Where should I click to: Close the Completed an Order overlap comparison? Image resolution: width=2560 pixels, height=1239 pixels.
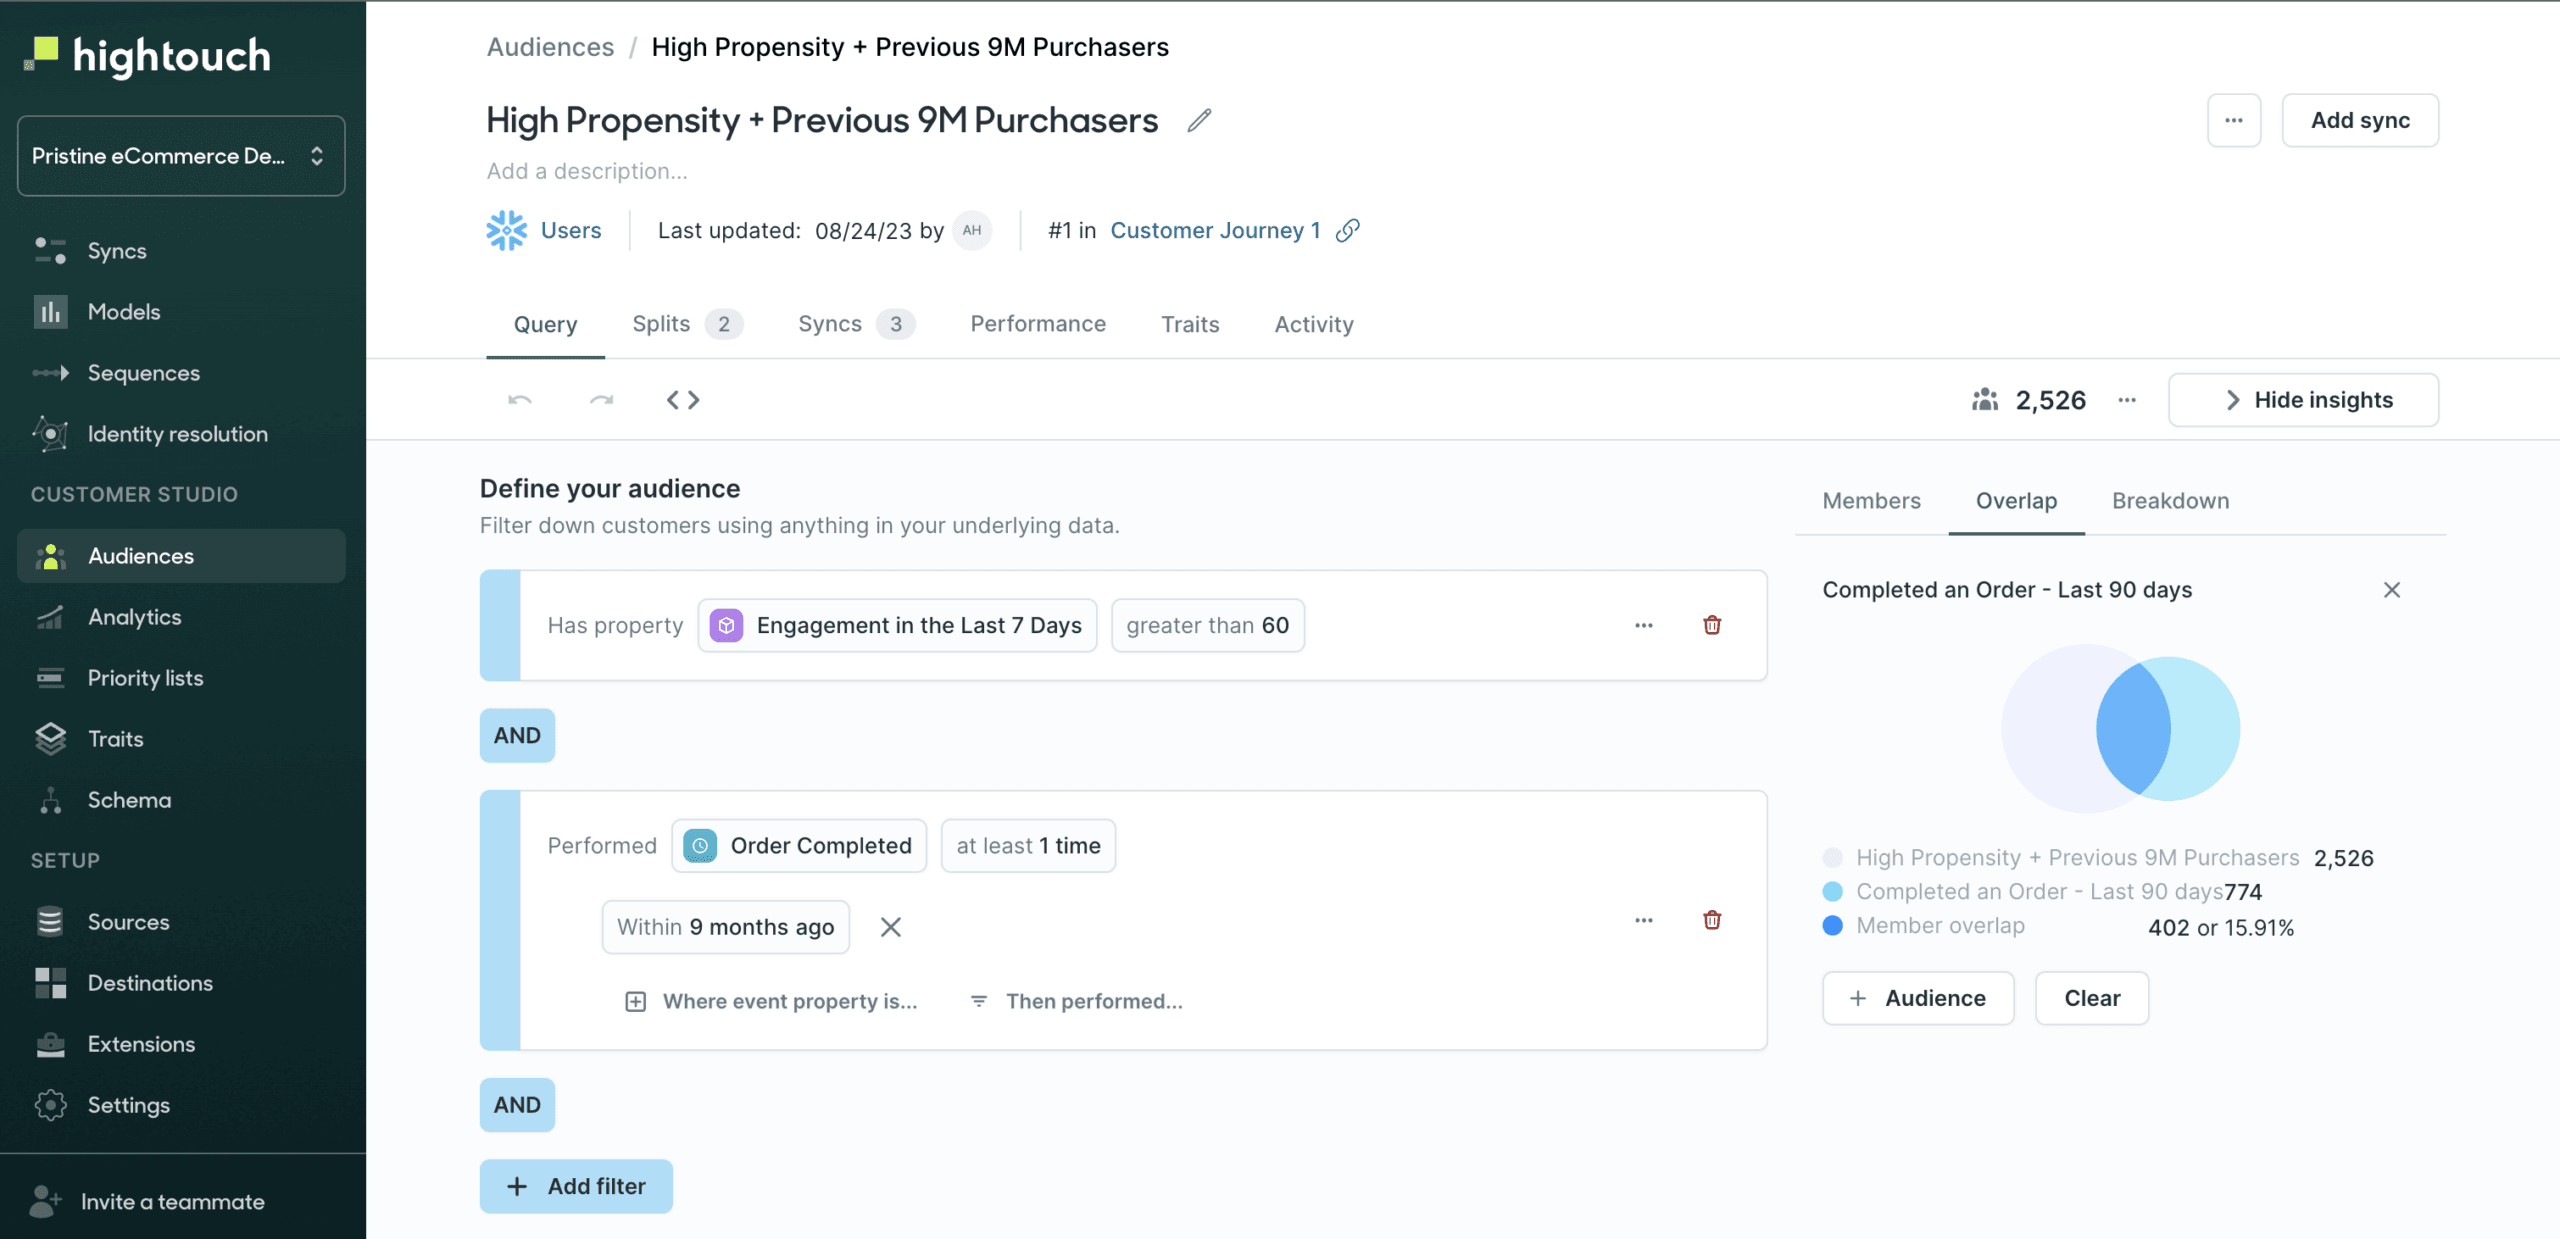pyautogui.click(x=2391, y=590)
